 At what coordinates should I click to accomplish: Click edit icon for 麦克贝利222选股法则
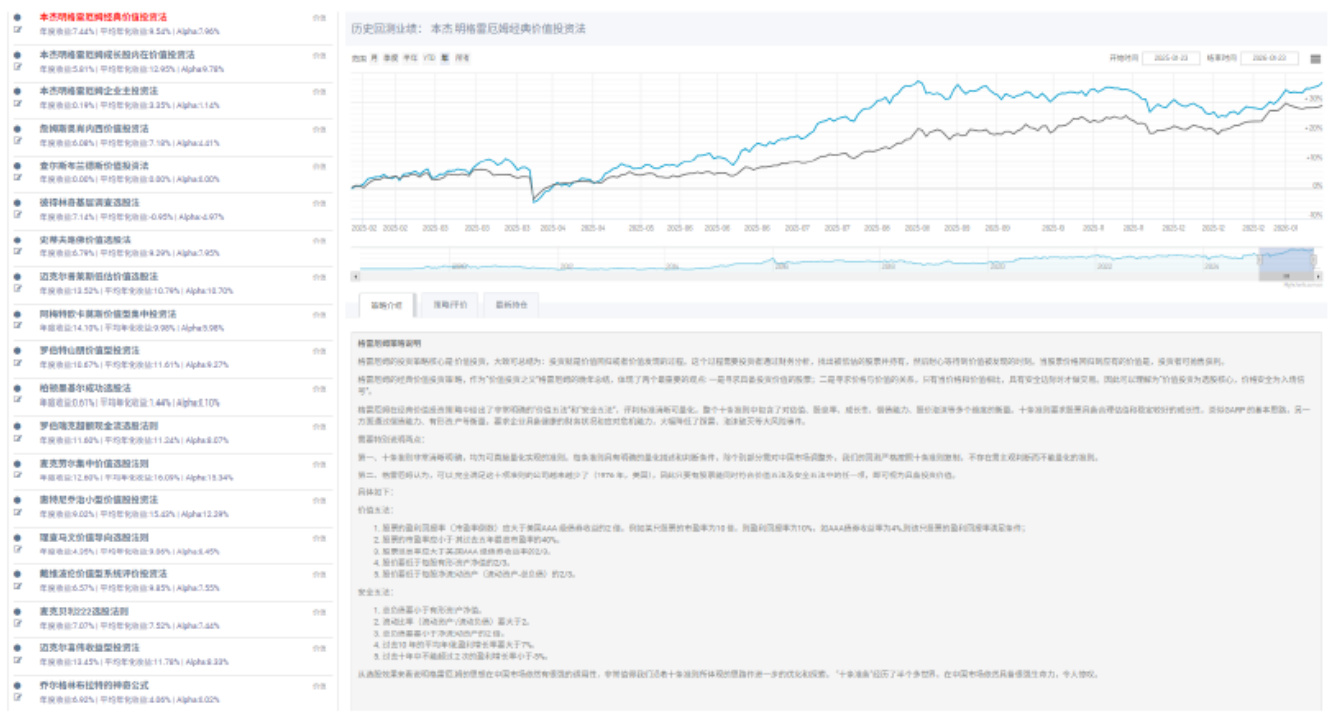tap(17, 623)
